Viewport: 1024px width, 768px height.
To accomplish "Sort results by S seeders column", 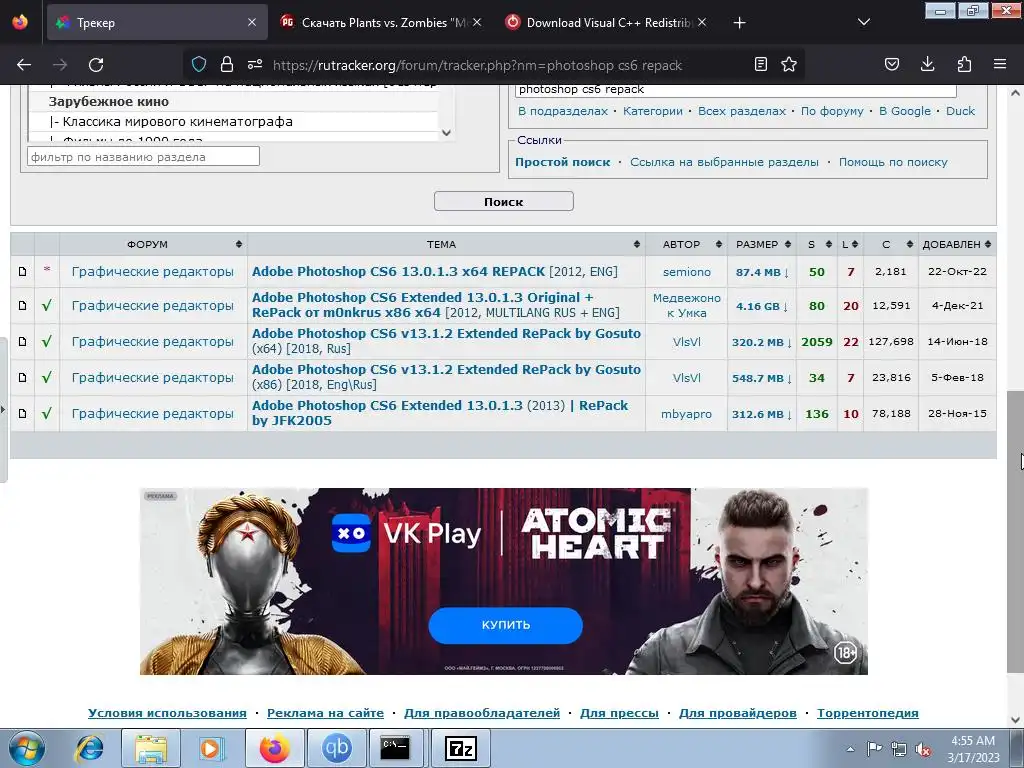I will [x=817, y=244].
